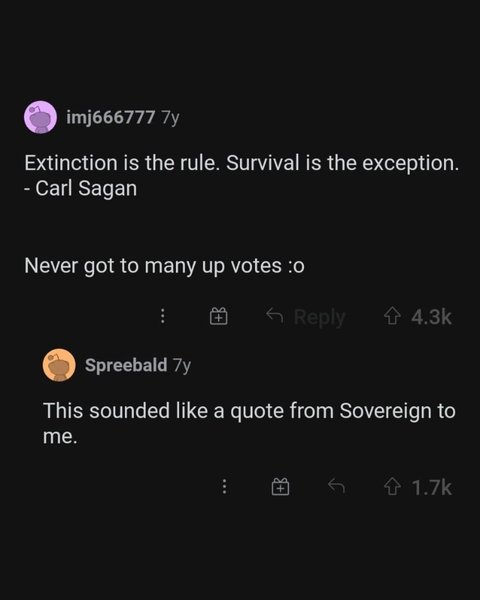Click the 7y timestamp next to imj666777
480x600 pixels.
tap(170, 117)
